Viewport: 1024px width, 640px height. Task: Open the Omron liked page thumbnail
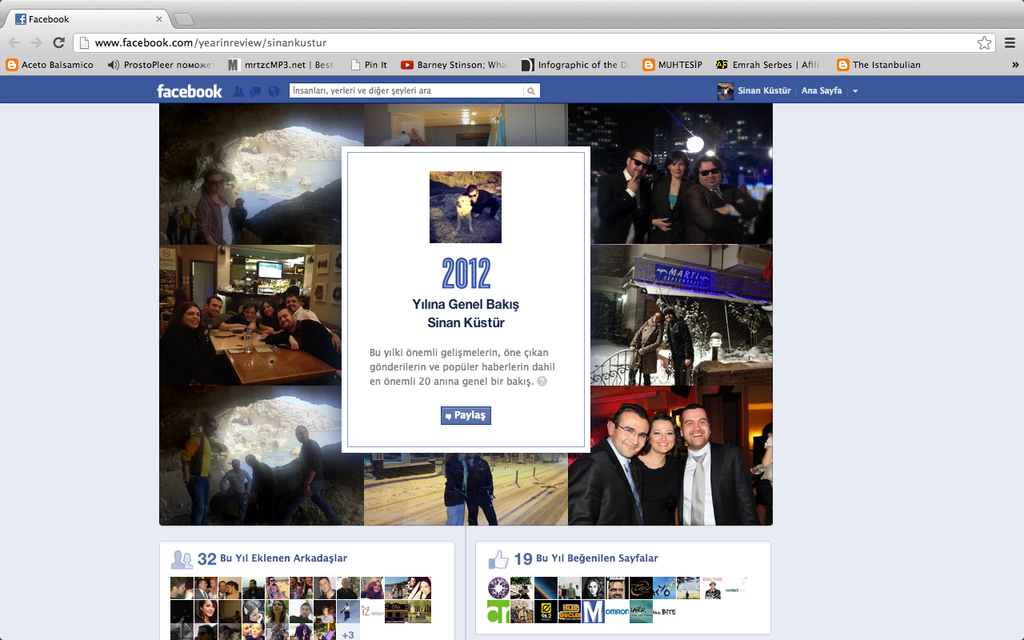[617, 612]
